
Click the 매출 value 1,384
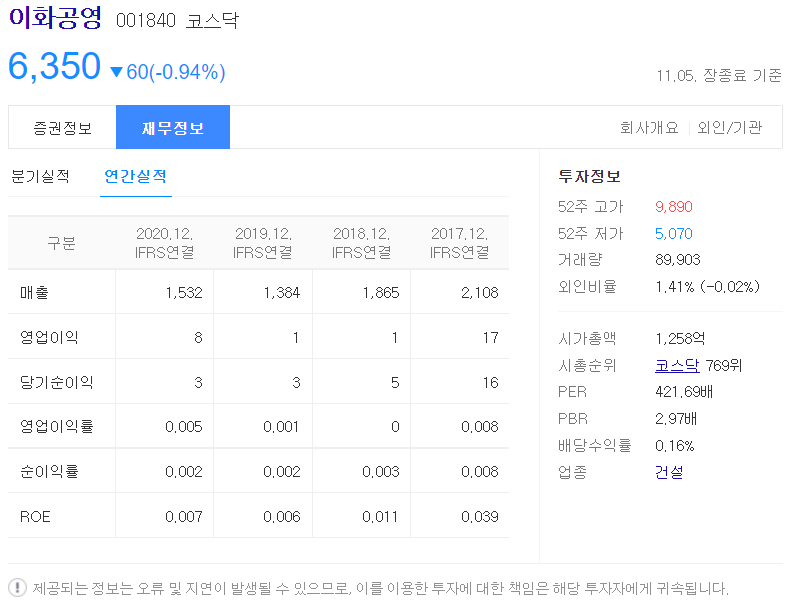[282, 293]
